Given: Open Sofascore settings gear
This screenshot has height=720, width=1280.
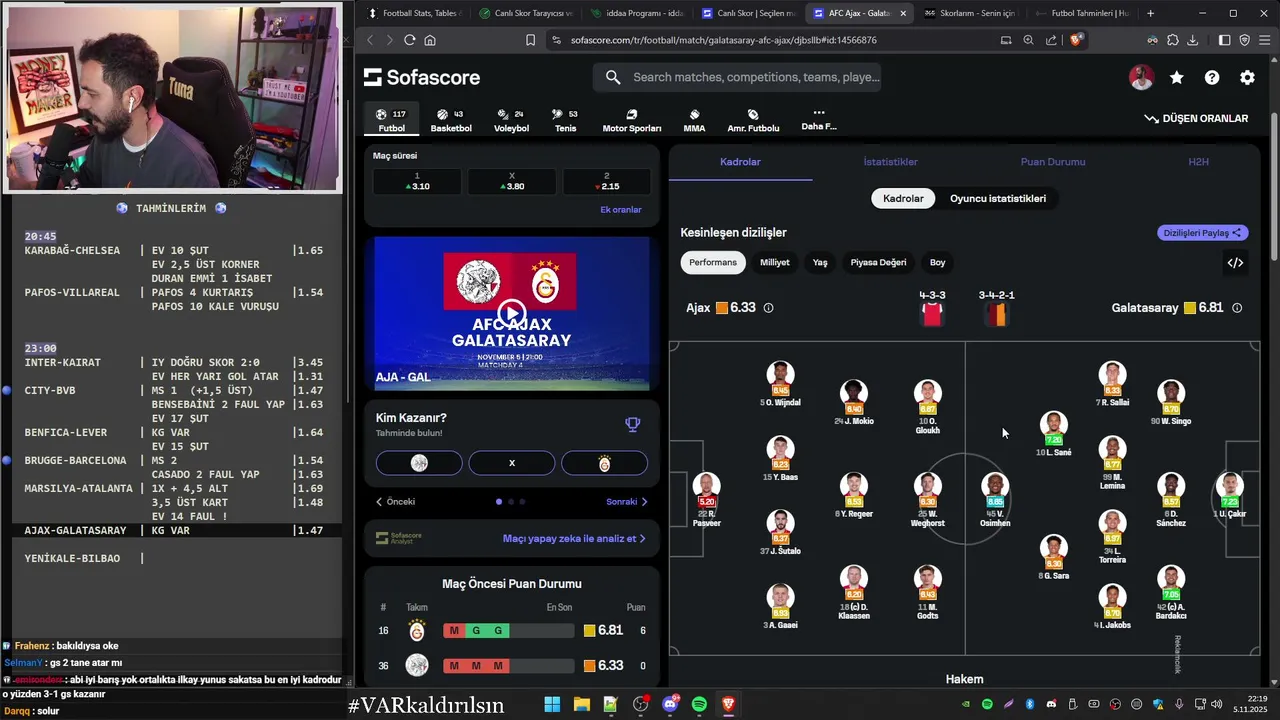Looking at the screenshot, I should [x=1247, y=78].
